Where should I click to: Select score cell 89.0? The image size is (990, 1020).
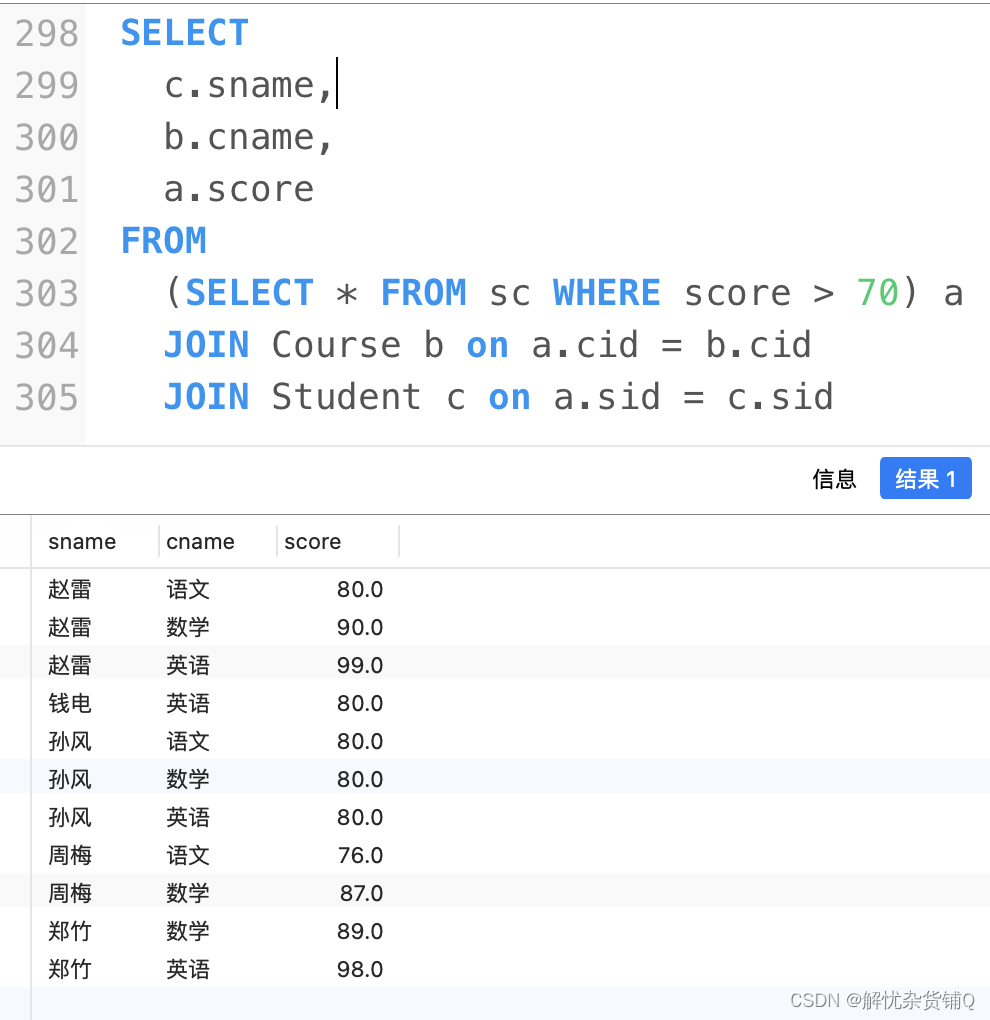[x=360, y=931]
